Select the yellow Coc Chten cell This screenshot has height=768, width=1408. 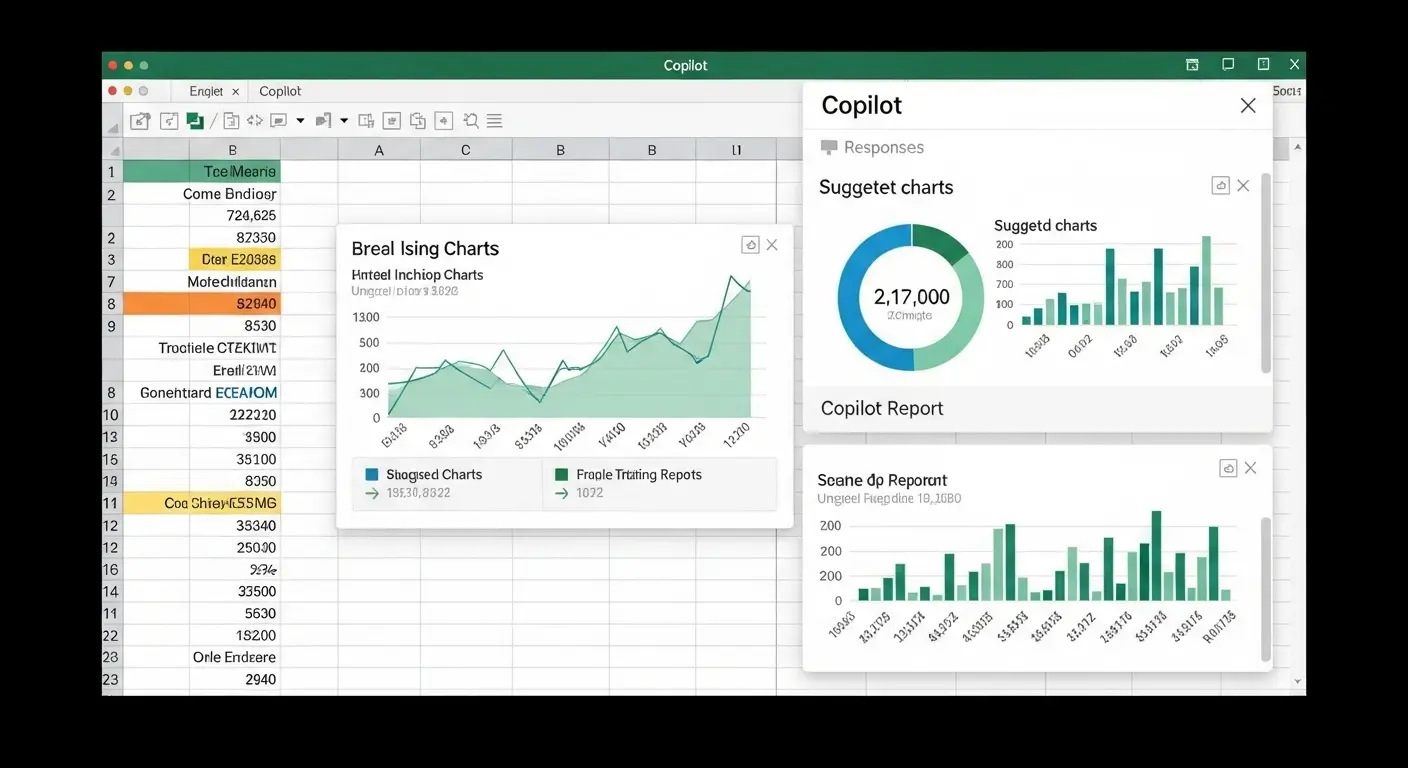201,503
